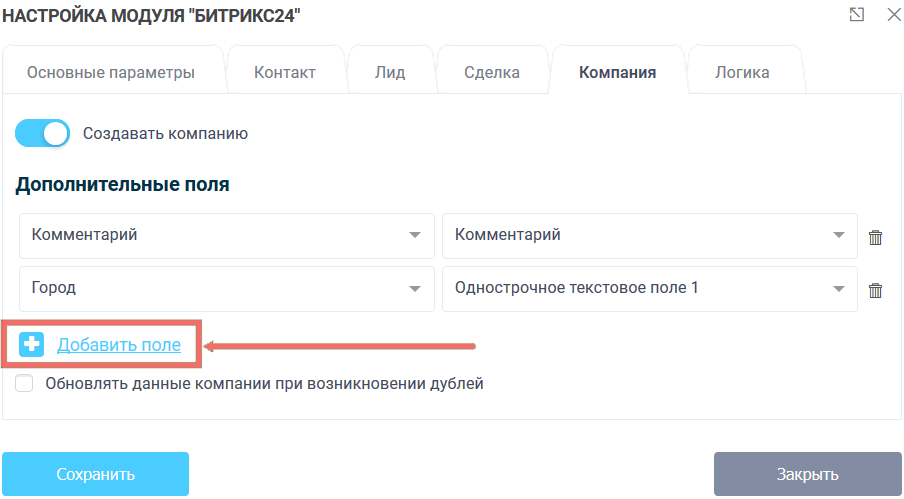This screenshot has height=499, width=904.
Task: Open the left Комментарий dropdown
Action: [226, 236]
